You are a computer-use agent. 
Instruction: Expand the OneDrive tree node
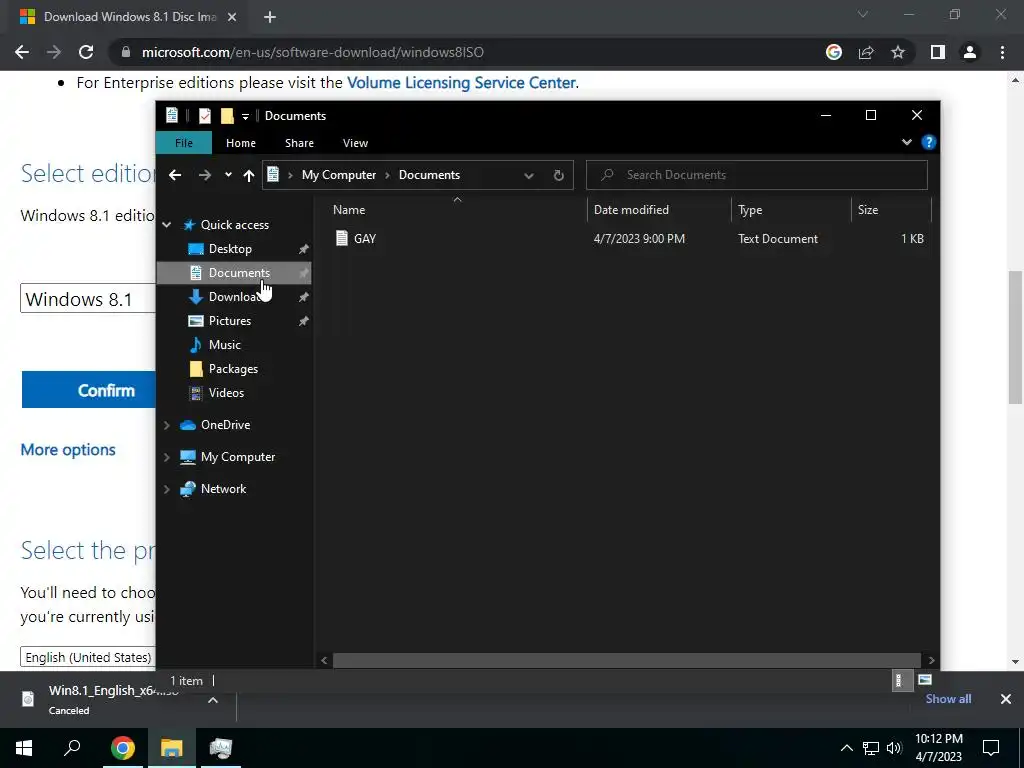167,425
